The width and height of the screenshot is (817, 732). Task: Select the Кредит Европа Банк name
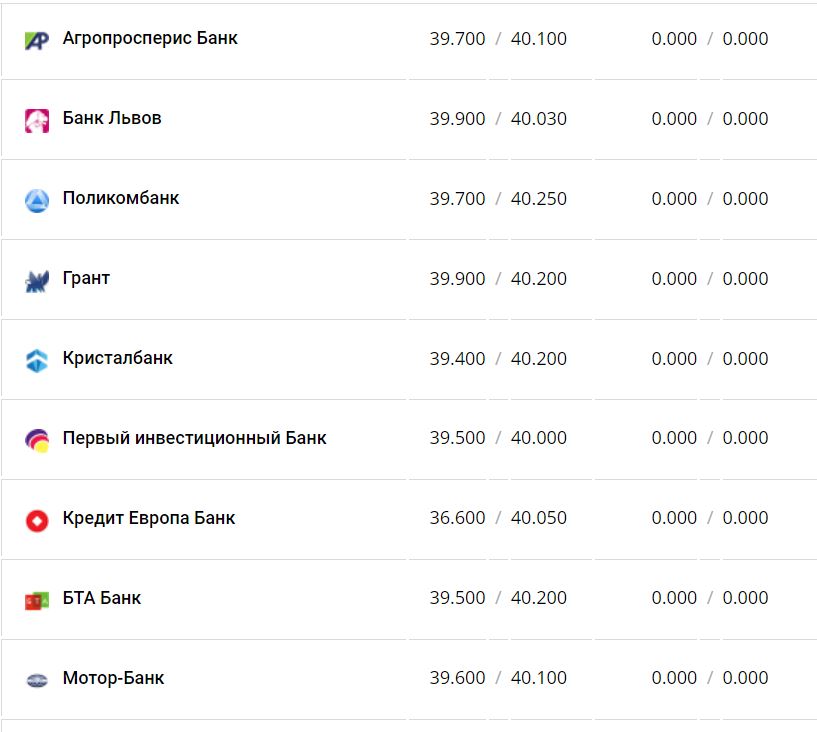pyautogui.click(x=149, y=518)
